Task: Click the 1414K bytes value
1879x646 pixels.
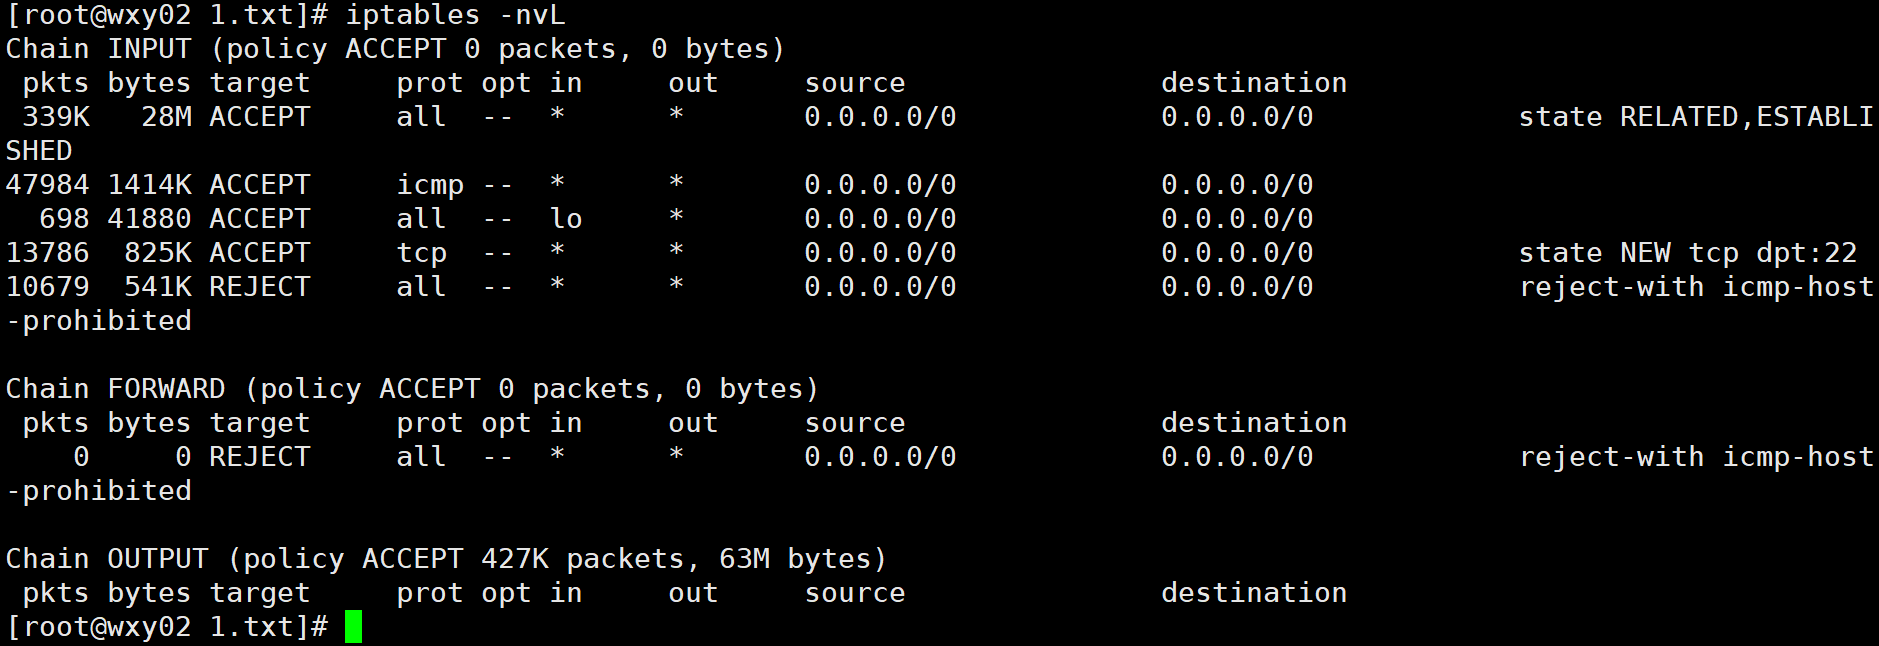Action: pyautogui.click(x=149, y=185)
